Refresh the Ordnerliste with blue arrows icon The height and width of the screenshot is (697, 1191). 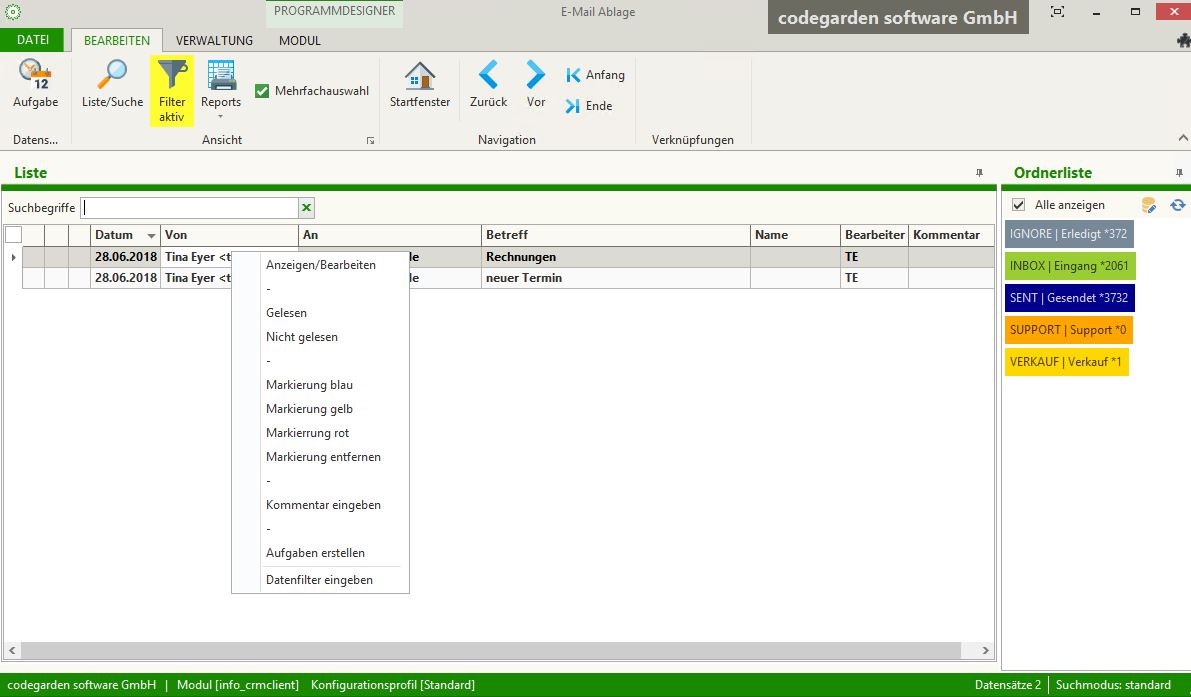(x=1178, y=205)
